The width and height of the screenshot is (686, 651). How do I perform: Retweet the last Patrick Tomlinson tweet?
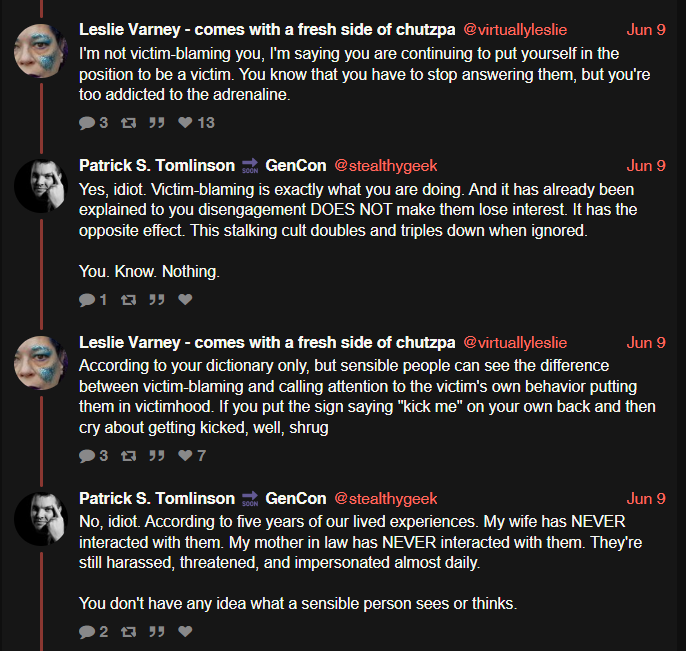click(x=129, y=632)
